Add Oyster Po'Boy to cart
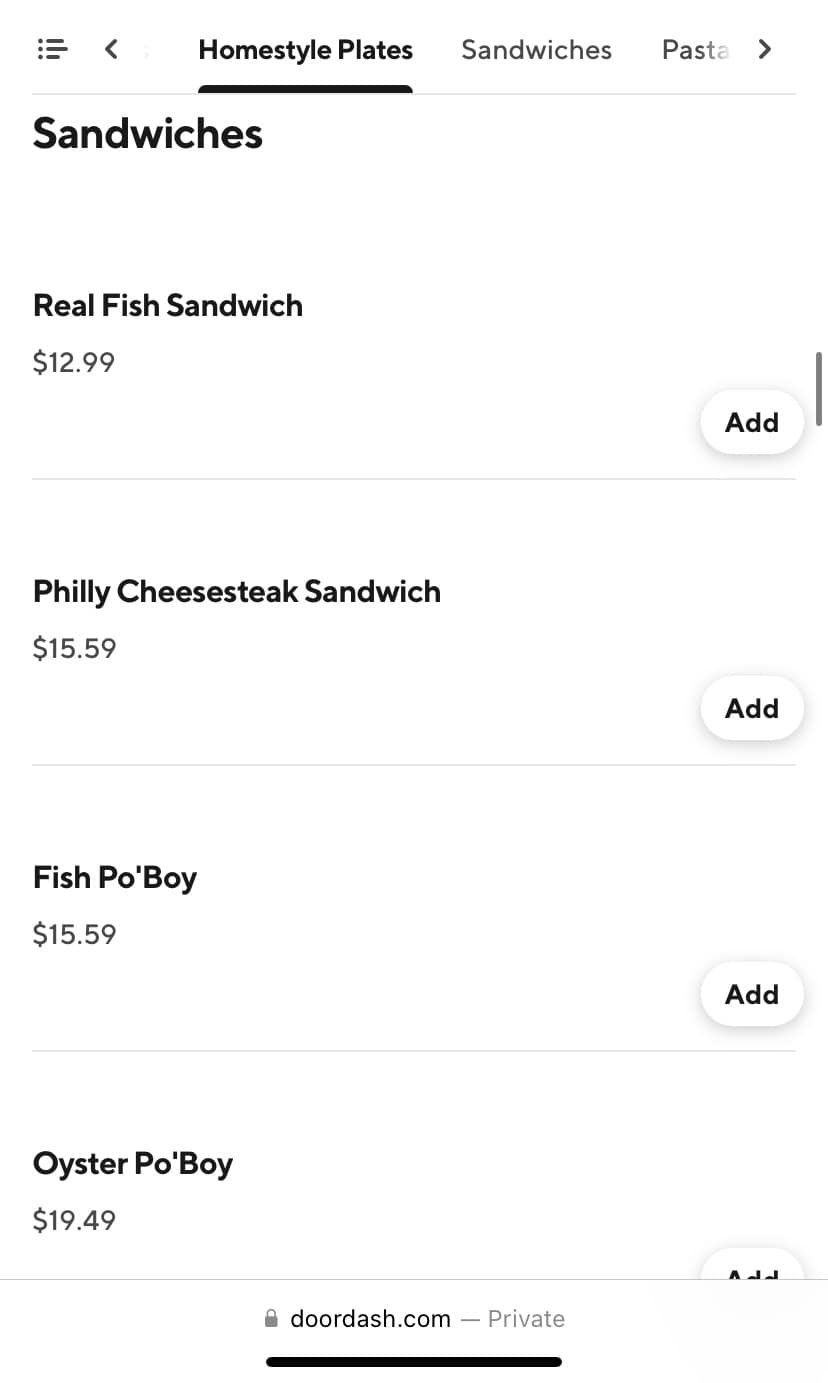 [751, 1268]
